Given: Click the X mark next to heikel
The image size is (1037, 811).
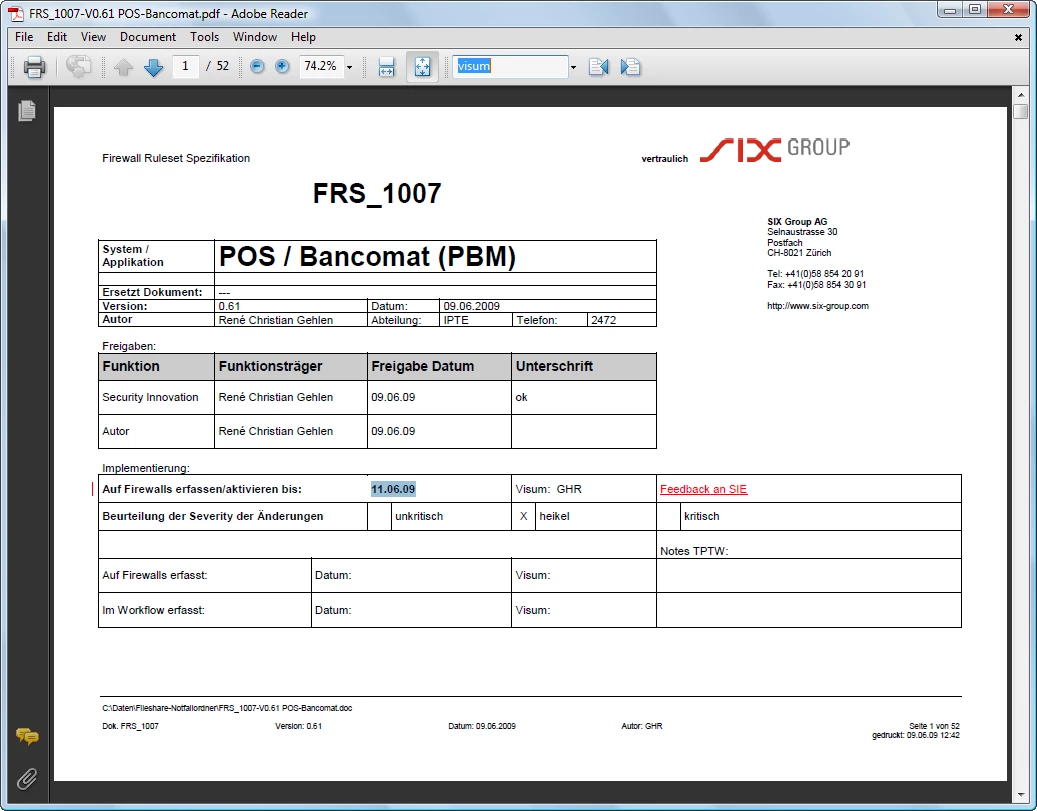Looking at the screenshot, I should coord(523,516).
